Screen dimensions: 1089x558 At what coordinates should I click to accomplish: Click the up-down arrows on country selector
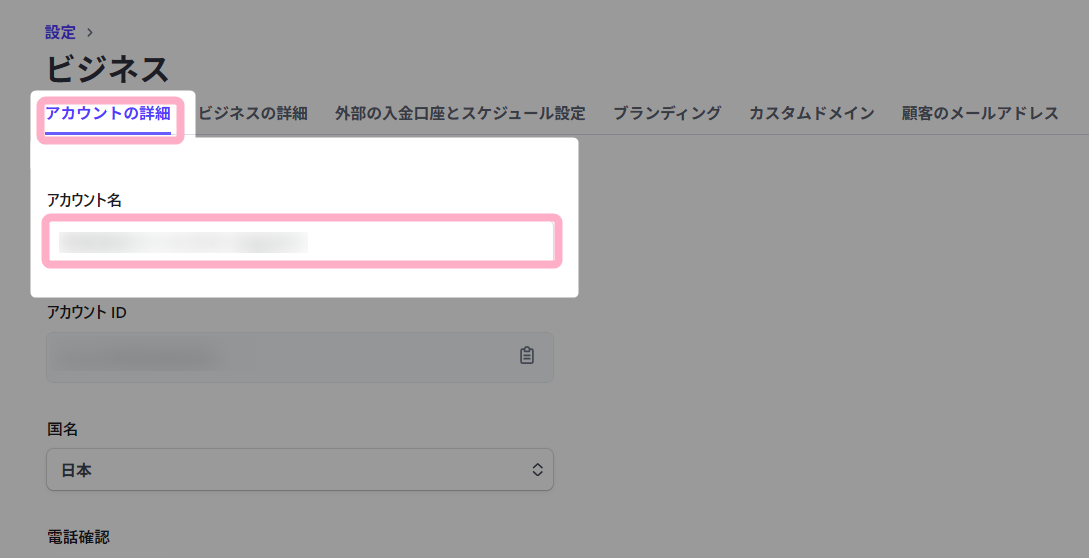537,470
